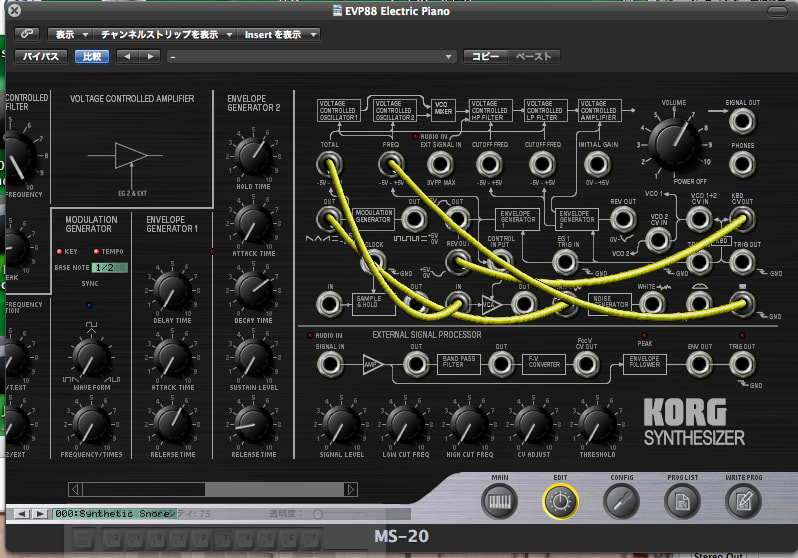Click the TOTAL patch jack
The image size is (798, 558).
[329, 164]
